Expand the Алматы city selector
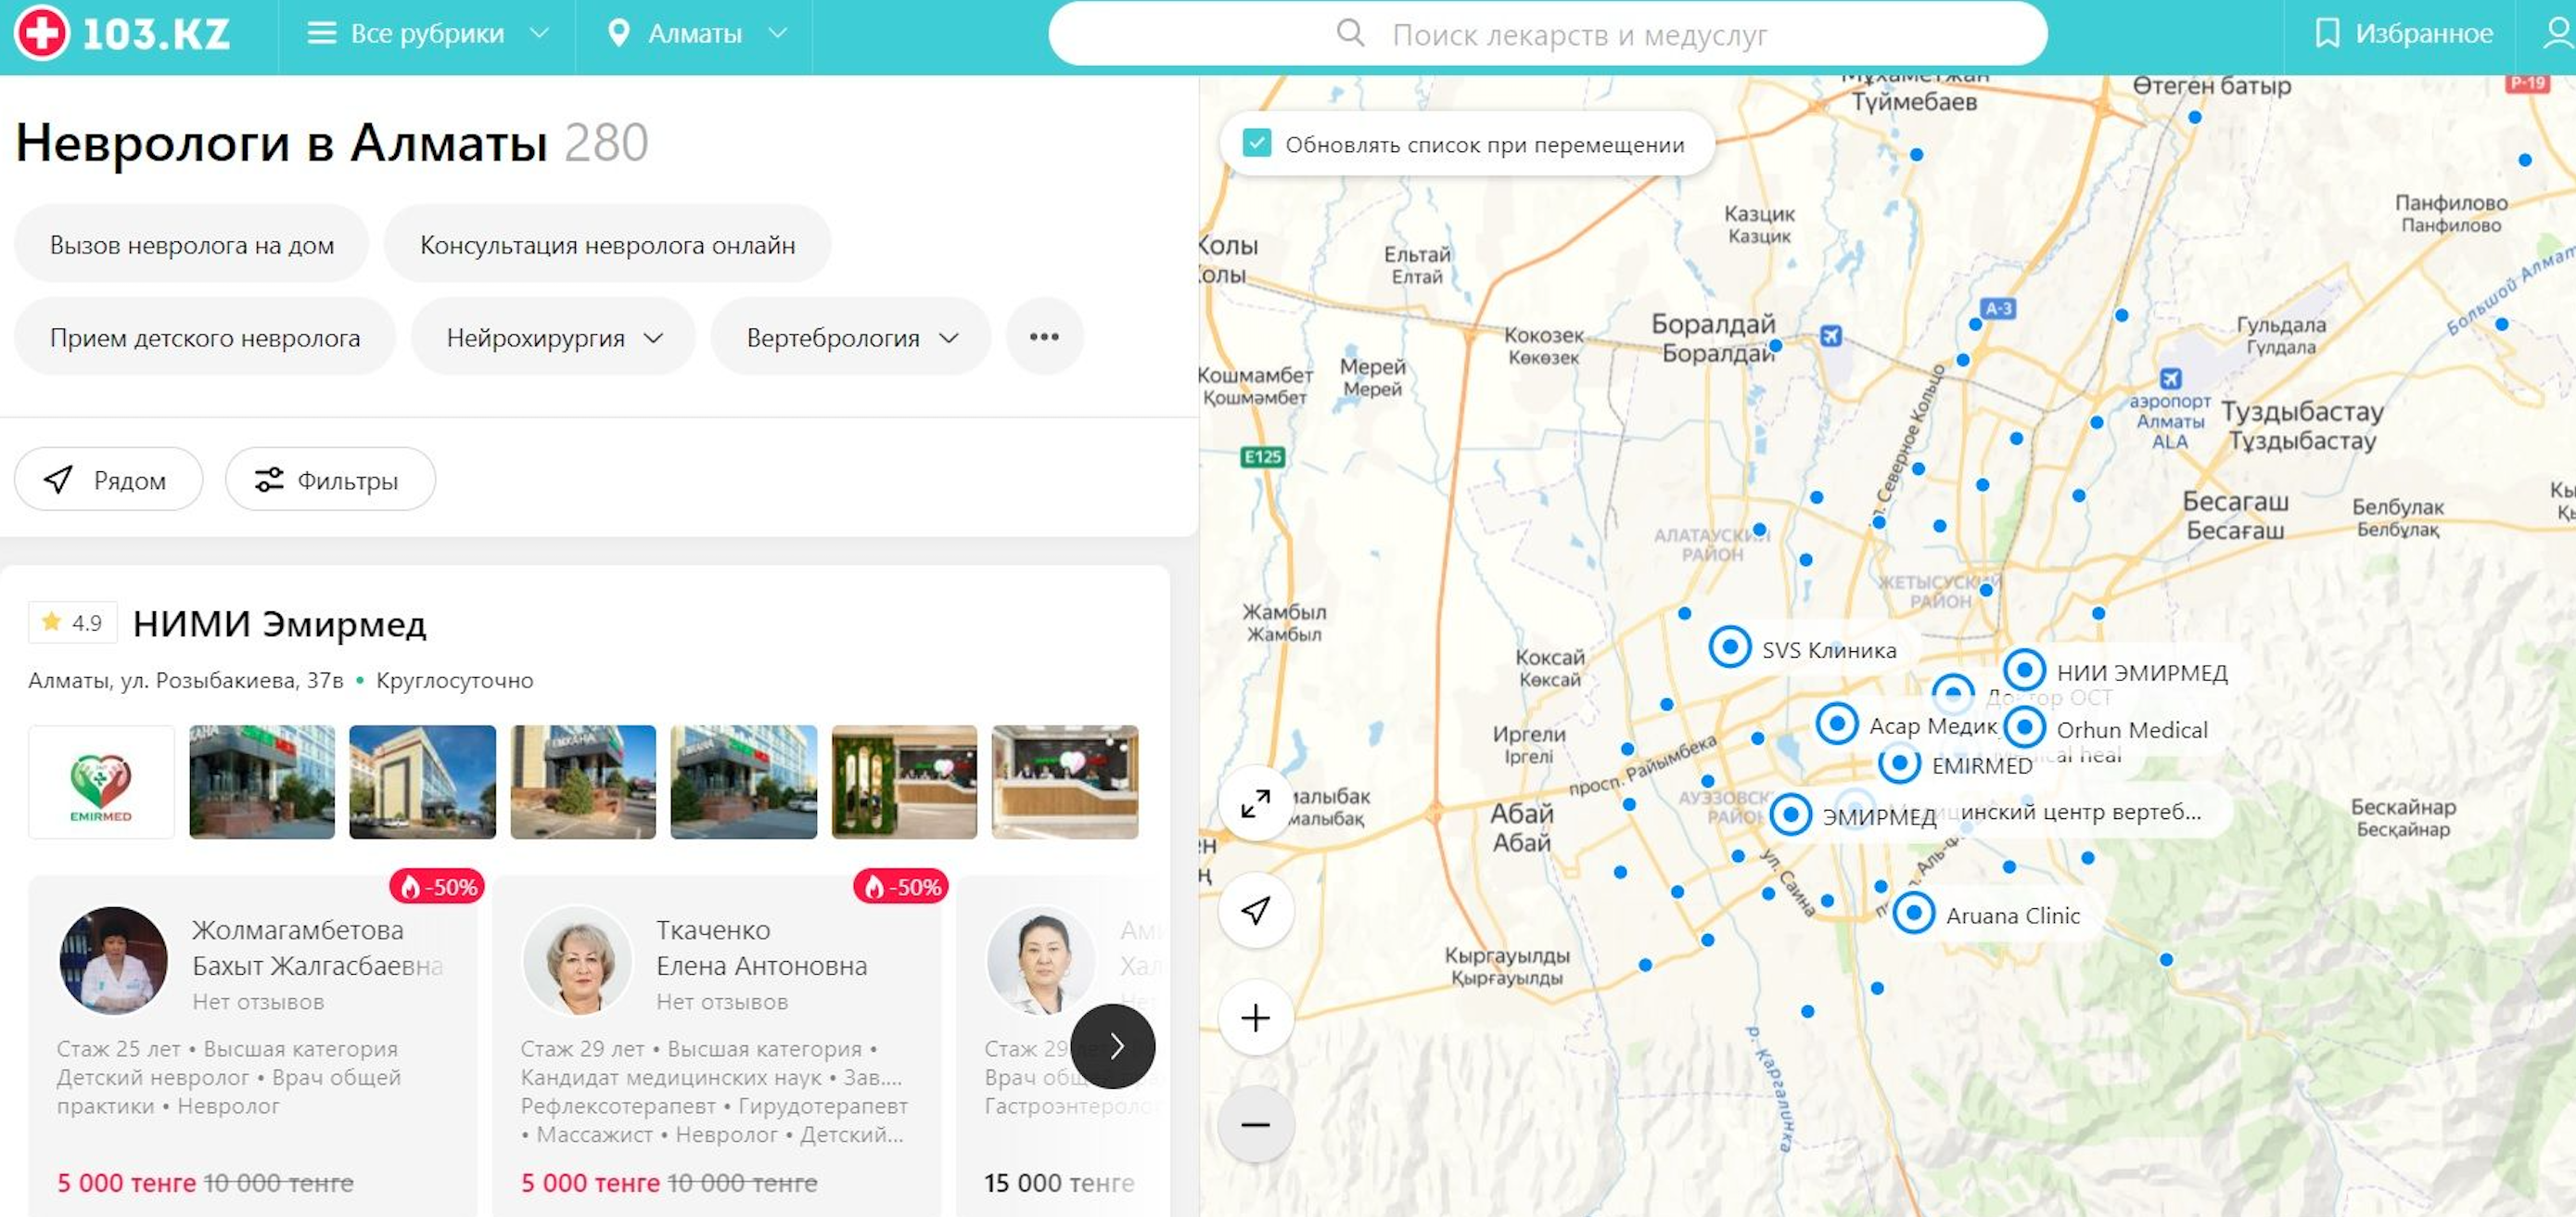2576x1217 pixels. point(697,34)
